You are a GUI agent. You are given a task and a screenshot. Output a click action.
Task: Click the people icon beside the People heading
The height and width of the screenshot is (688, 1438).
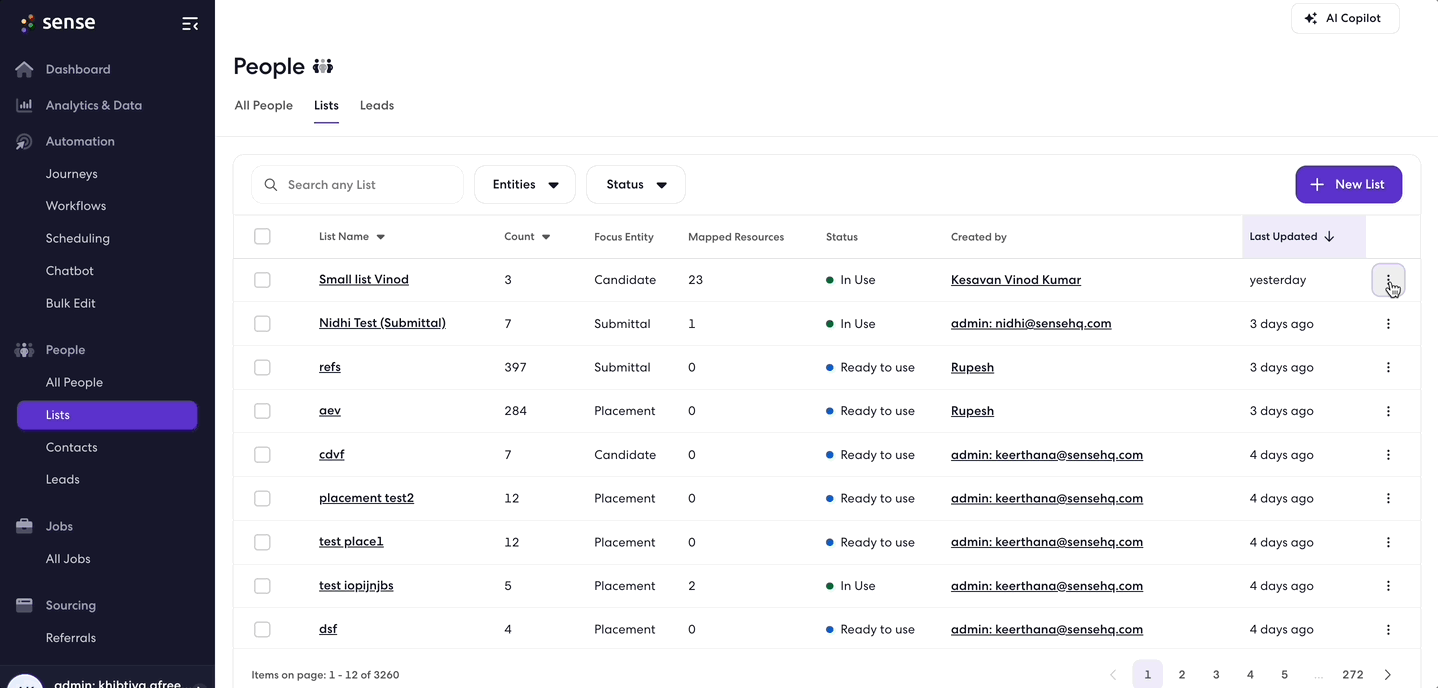pos(323,66)
